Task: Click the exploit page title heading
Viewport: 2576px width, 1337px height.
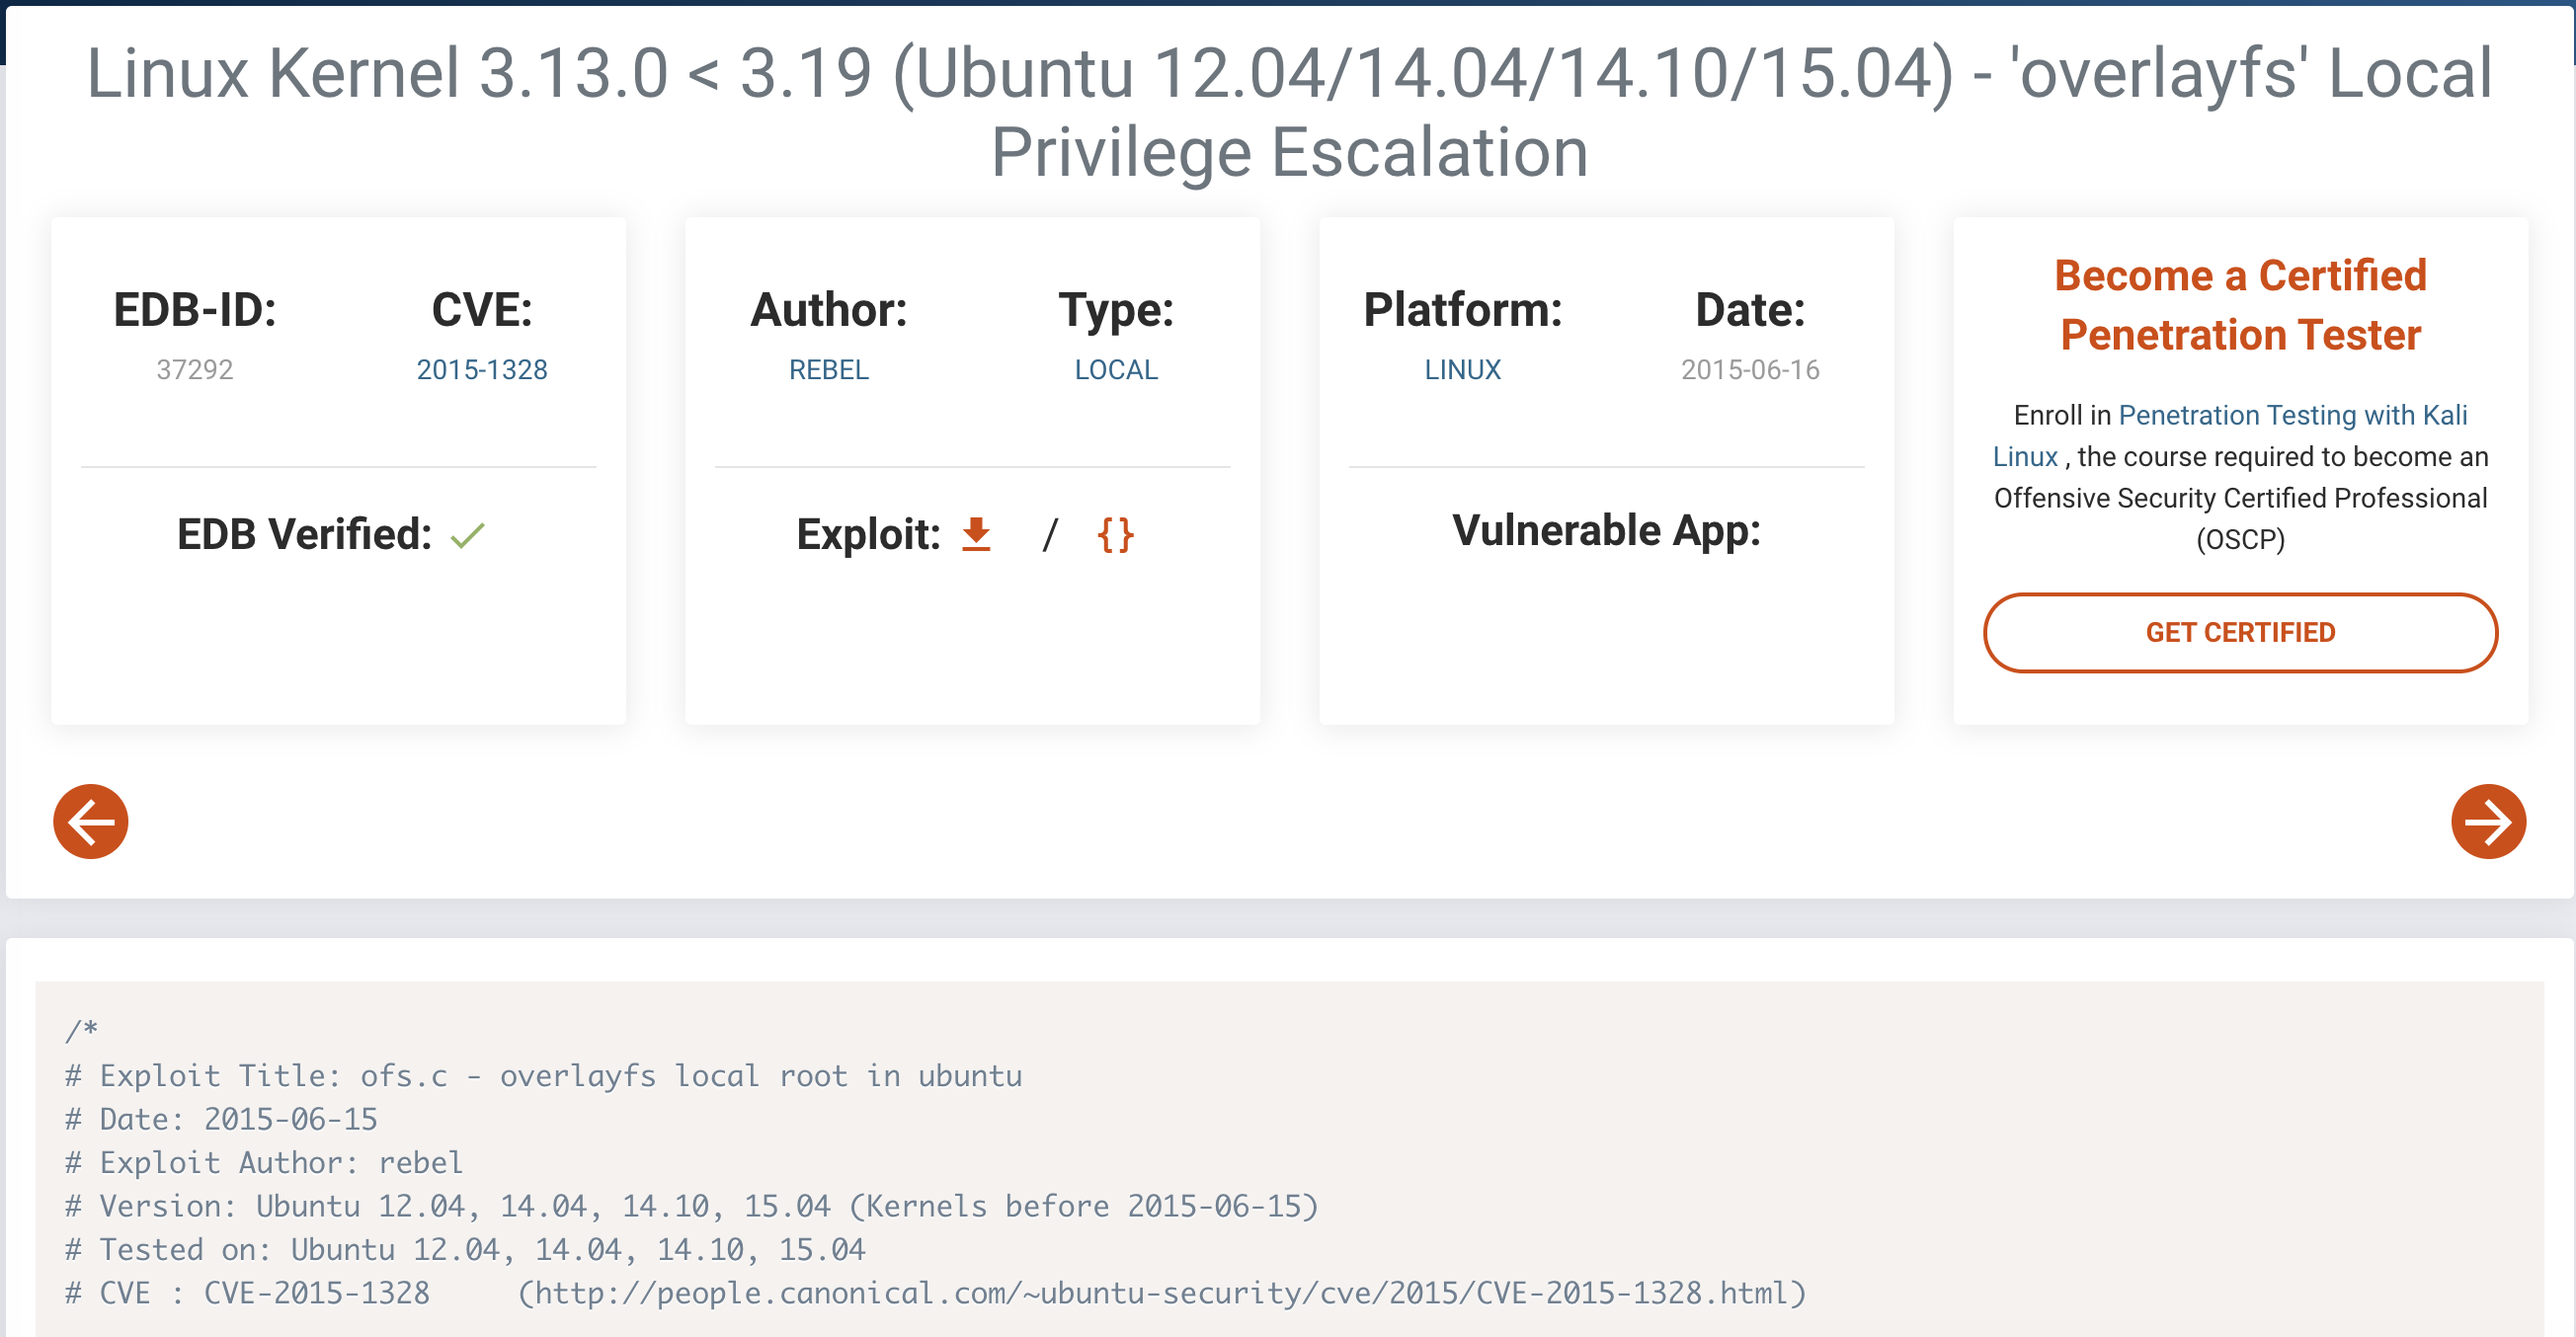Action: point(1288,112)
